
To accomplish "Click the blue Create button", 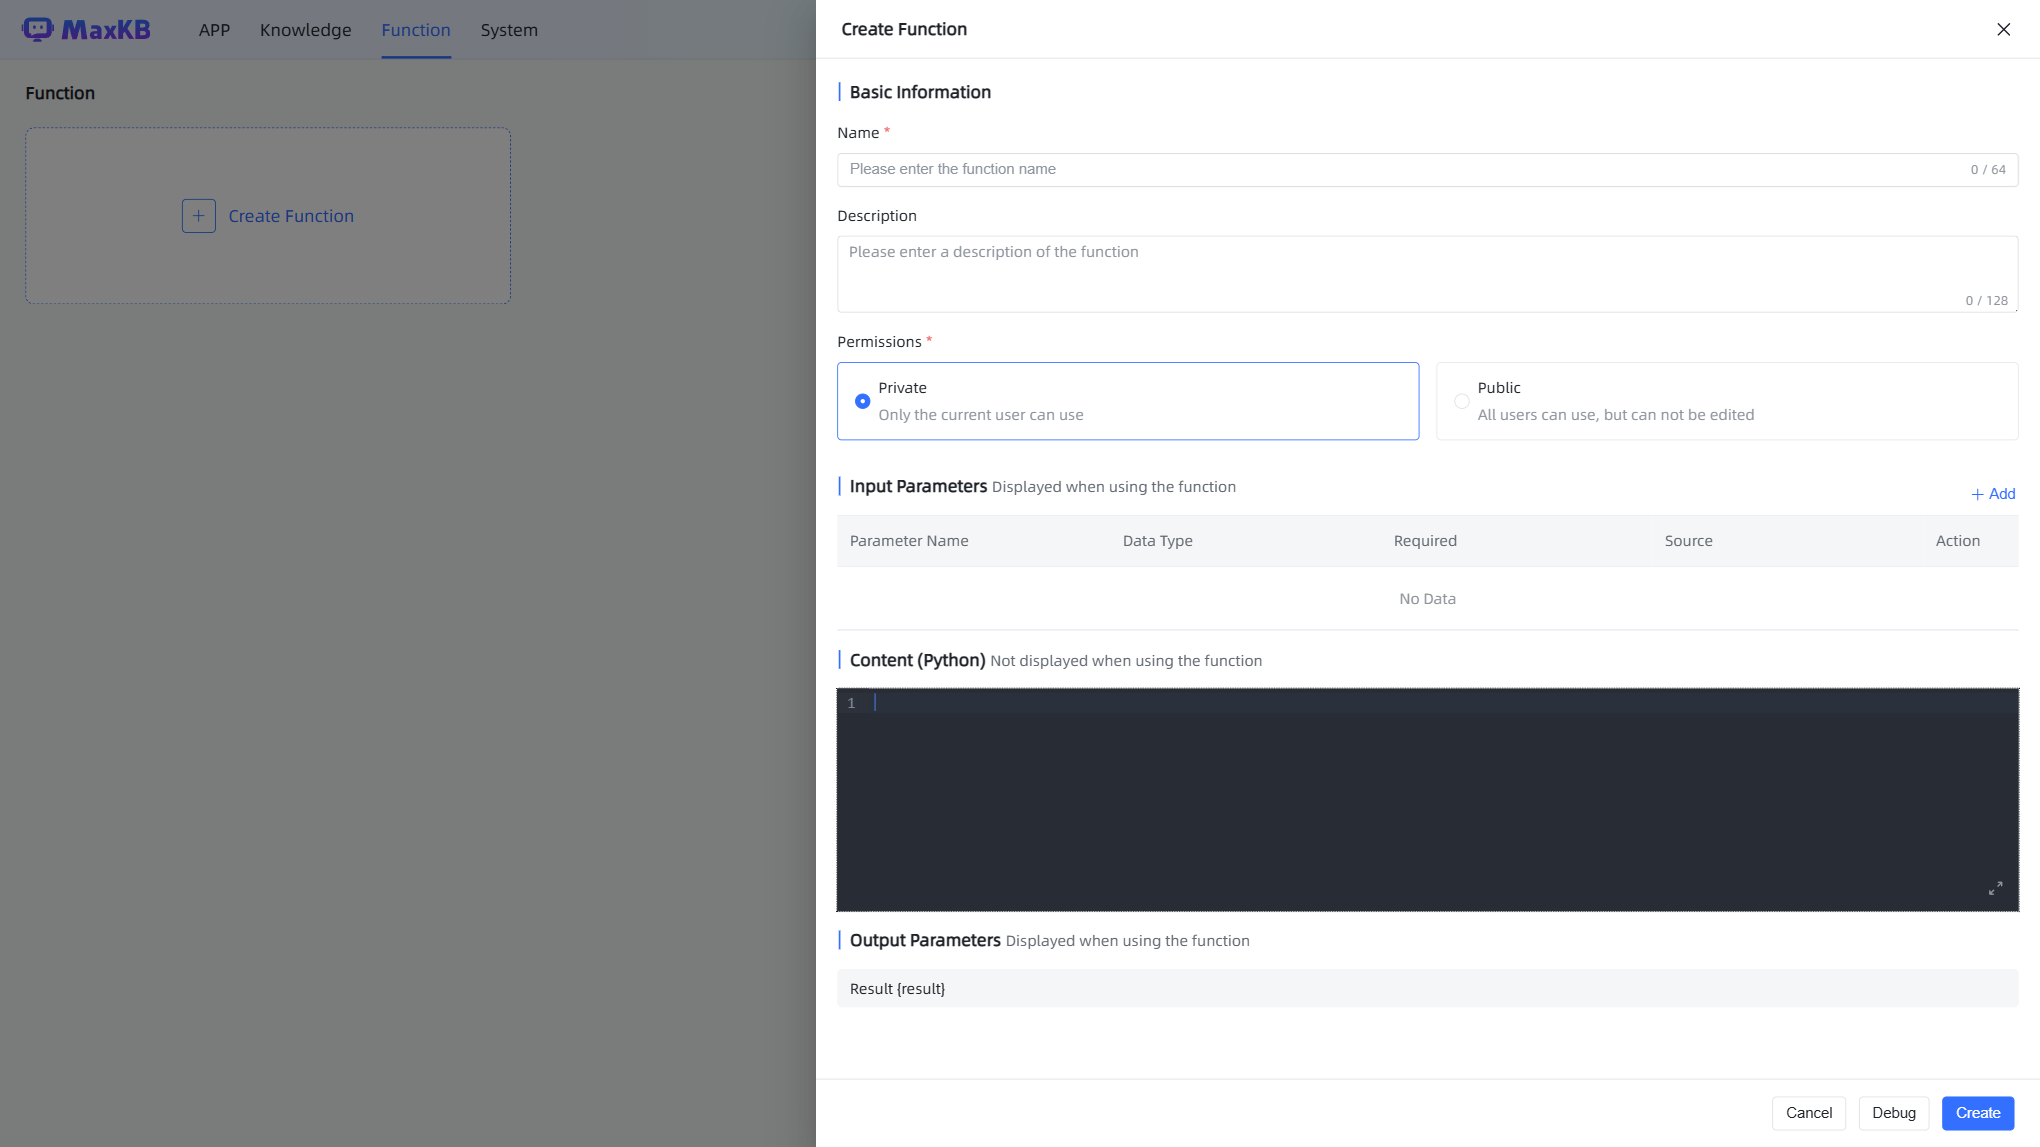I will pos(1977,1113).
